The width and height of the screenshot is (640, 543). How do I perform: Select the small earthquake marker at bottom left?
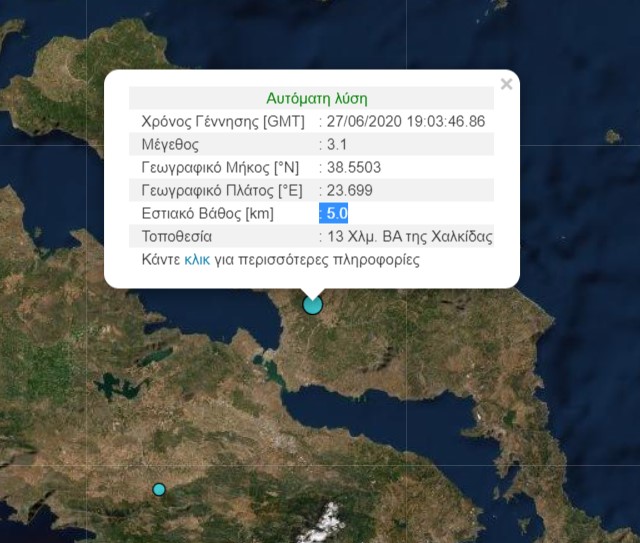159,489
